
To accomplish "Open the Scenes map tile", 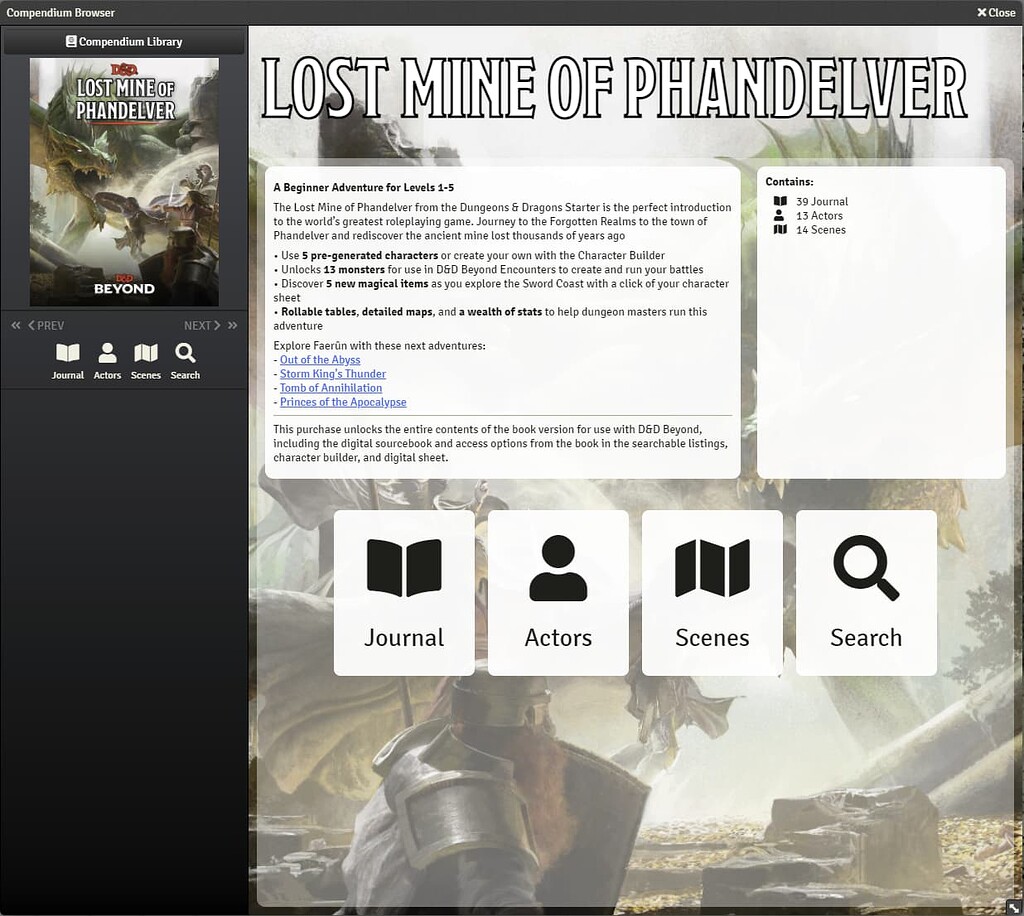I will (x=712, y=590).
